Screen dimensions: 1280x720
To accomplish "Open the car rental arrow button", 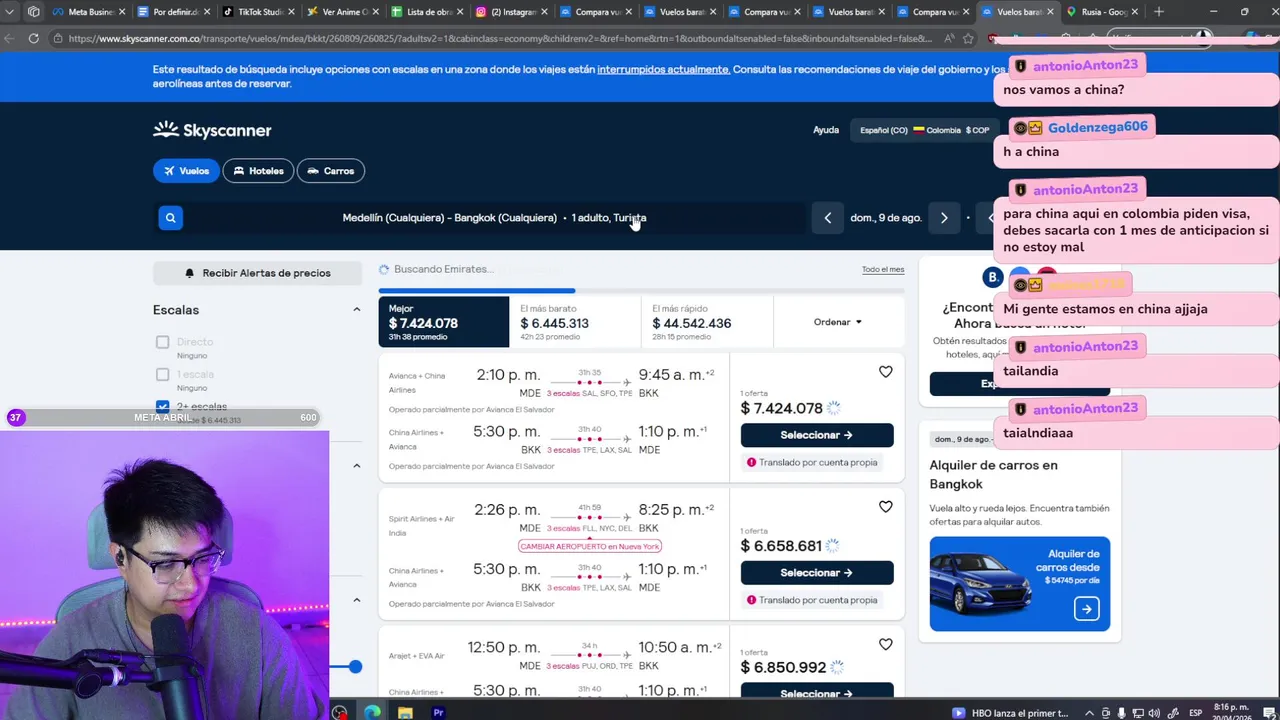I will pos(1086,608).
